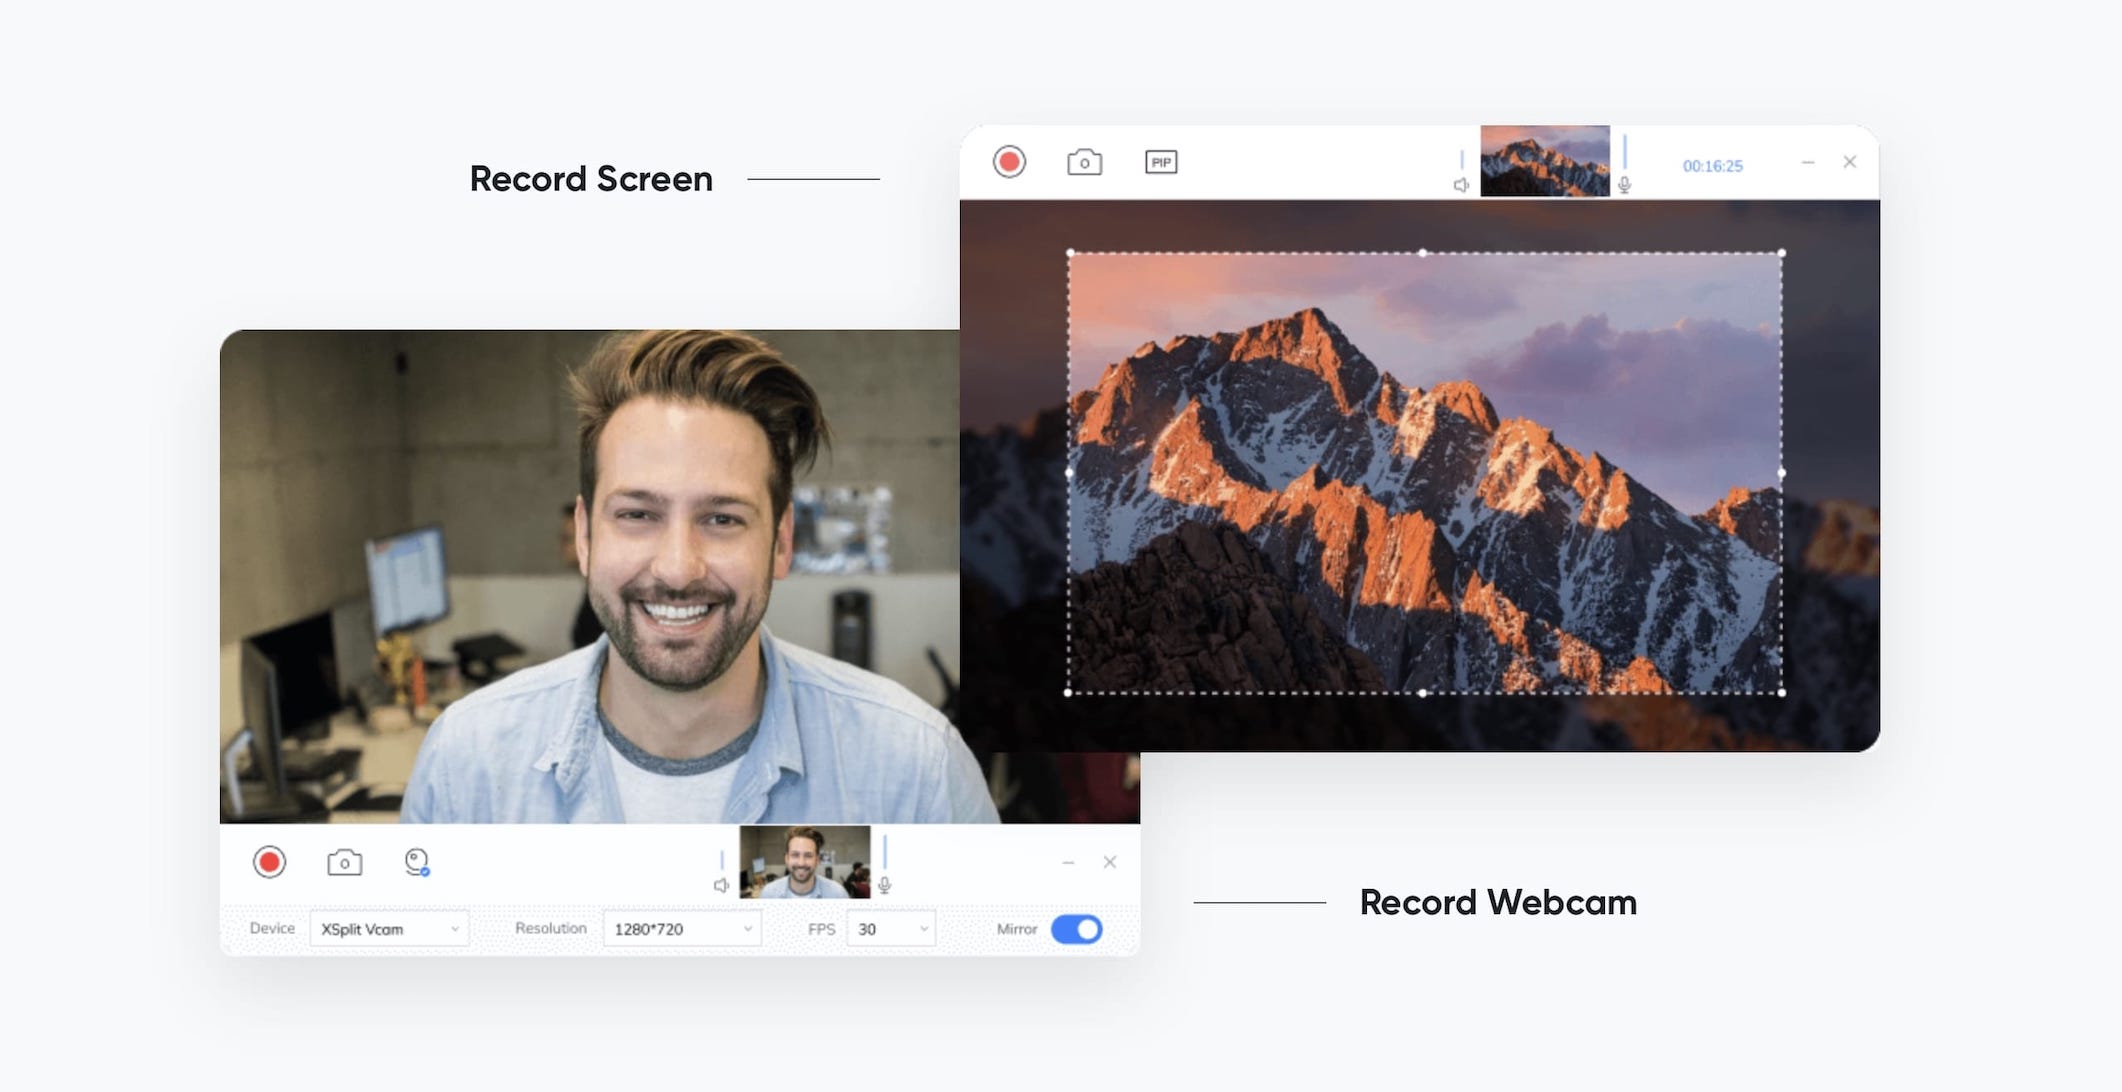Mute the speaker in screen recorder toolbar

click(1461, 185)
